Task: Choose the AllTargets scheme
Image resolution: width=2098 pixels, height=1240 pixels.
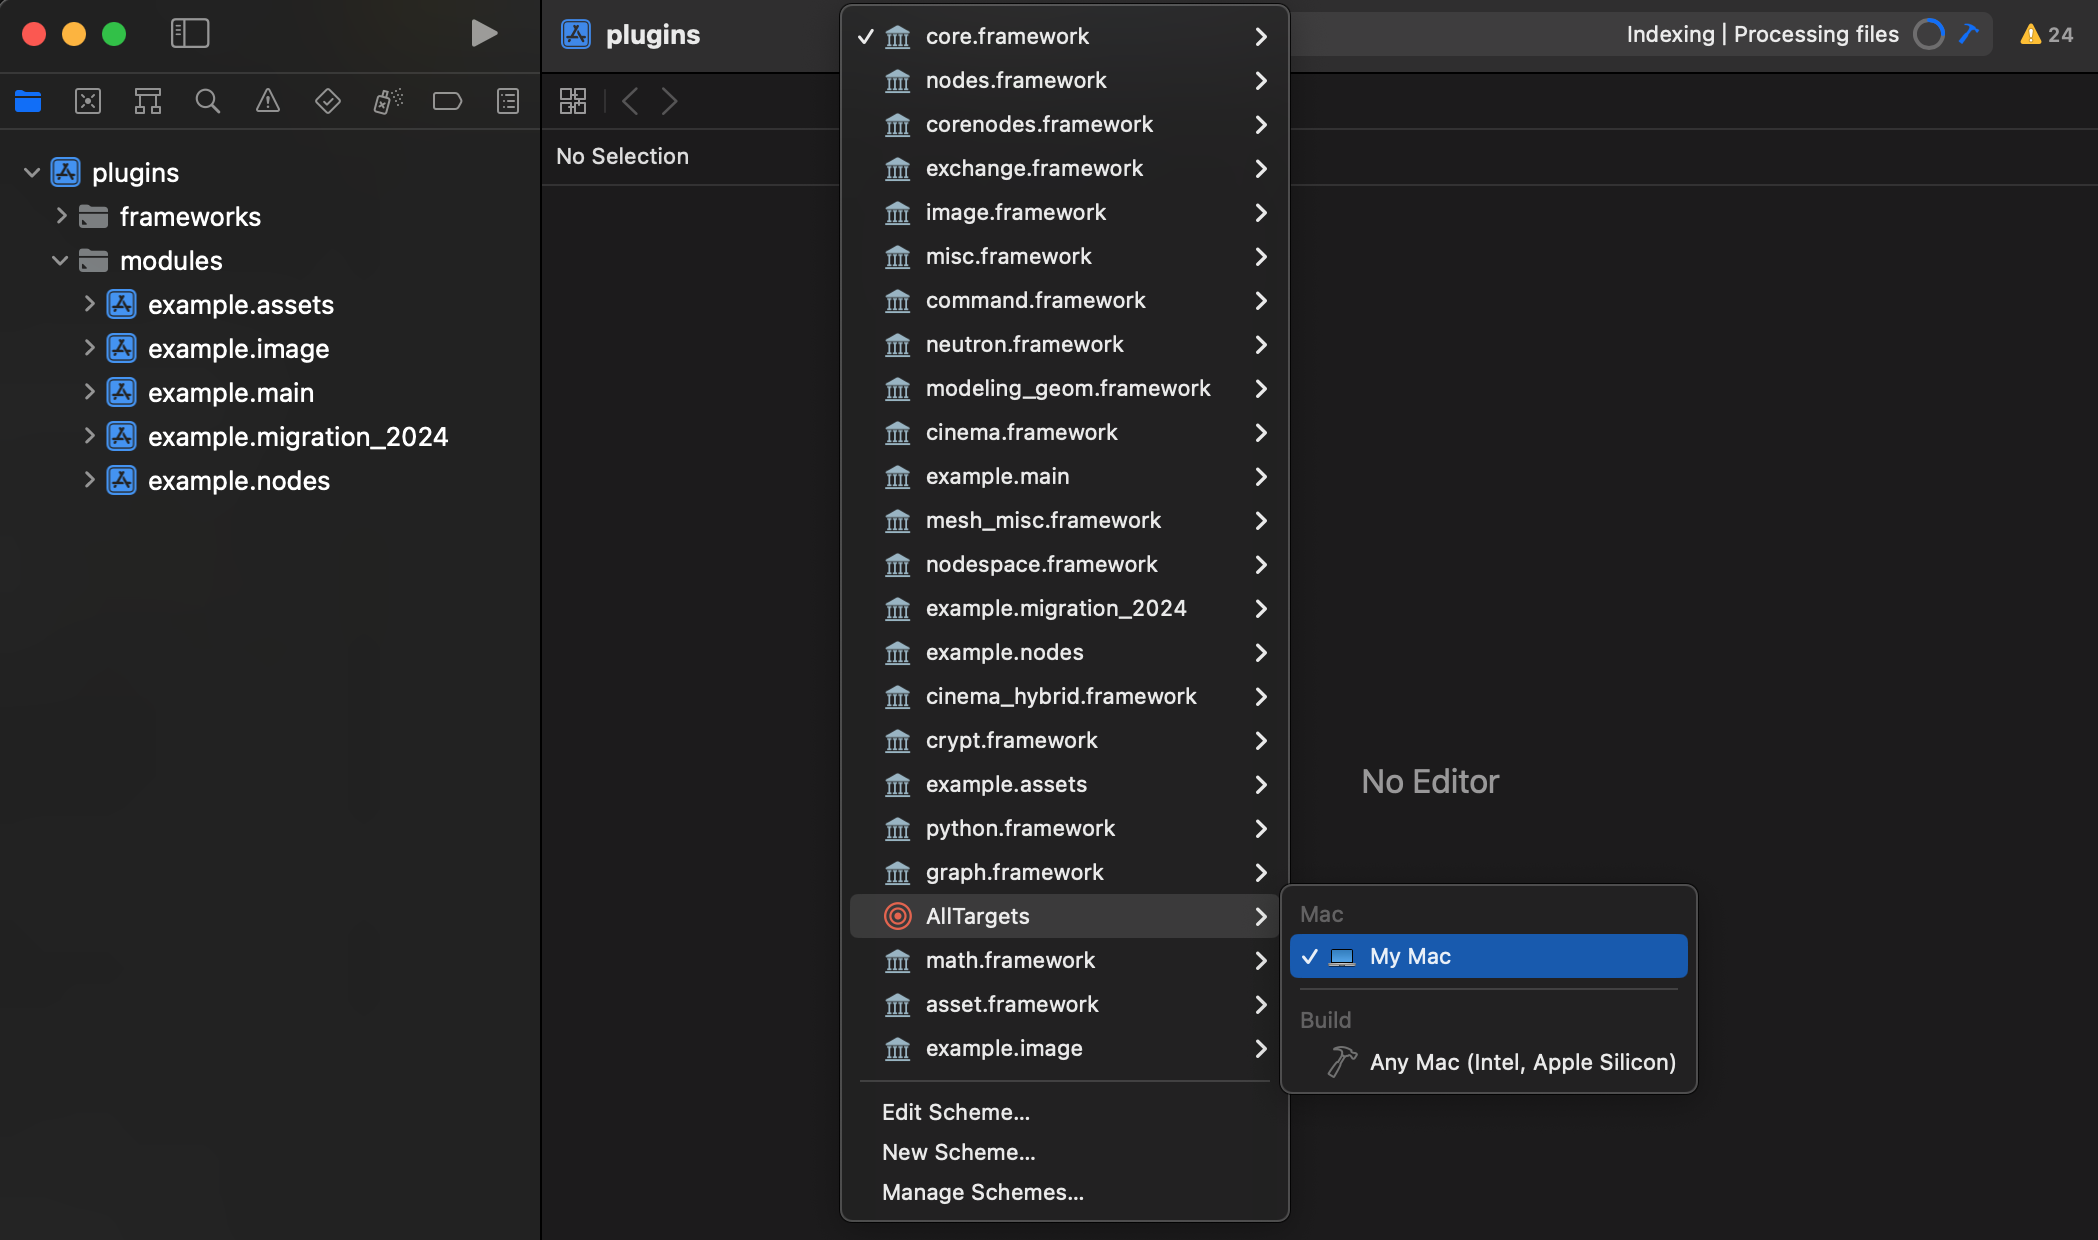Action: [x=1064, y=916]
